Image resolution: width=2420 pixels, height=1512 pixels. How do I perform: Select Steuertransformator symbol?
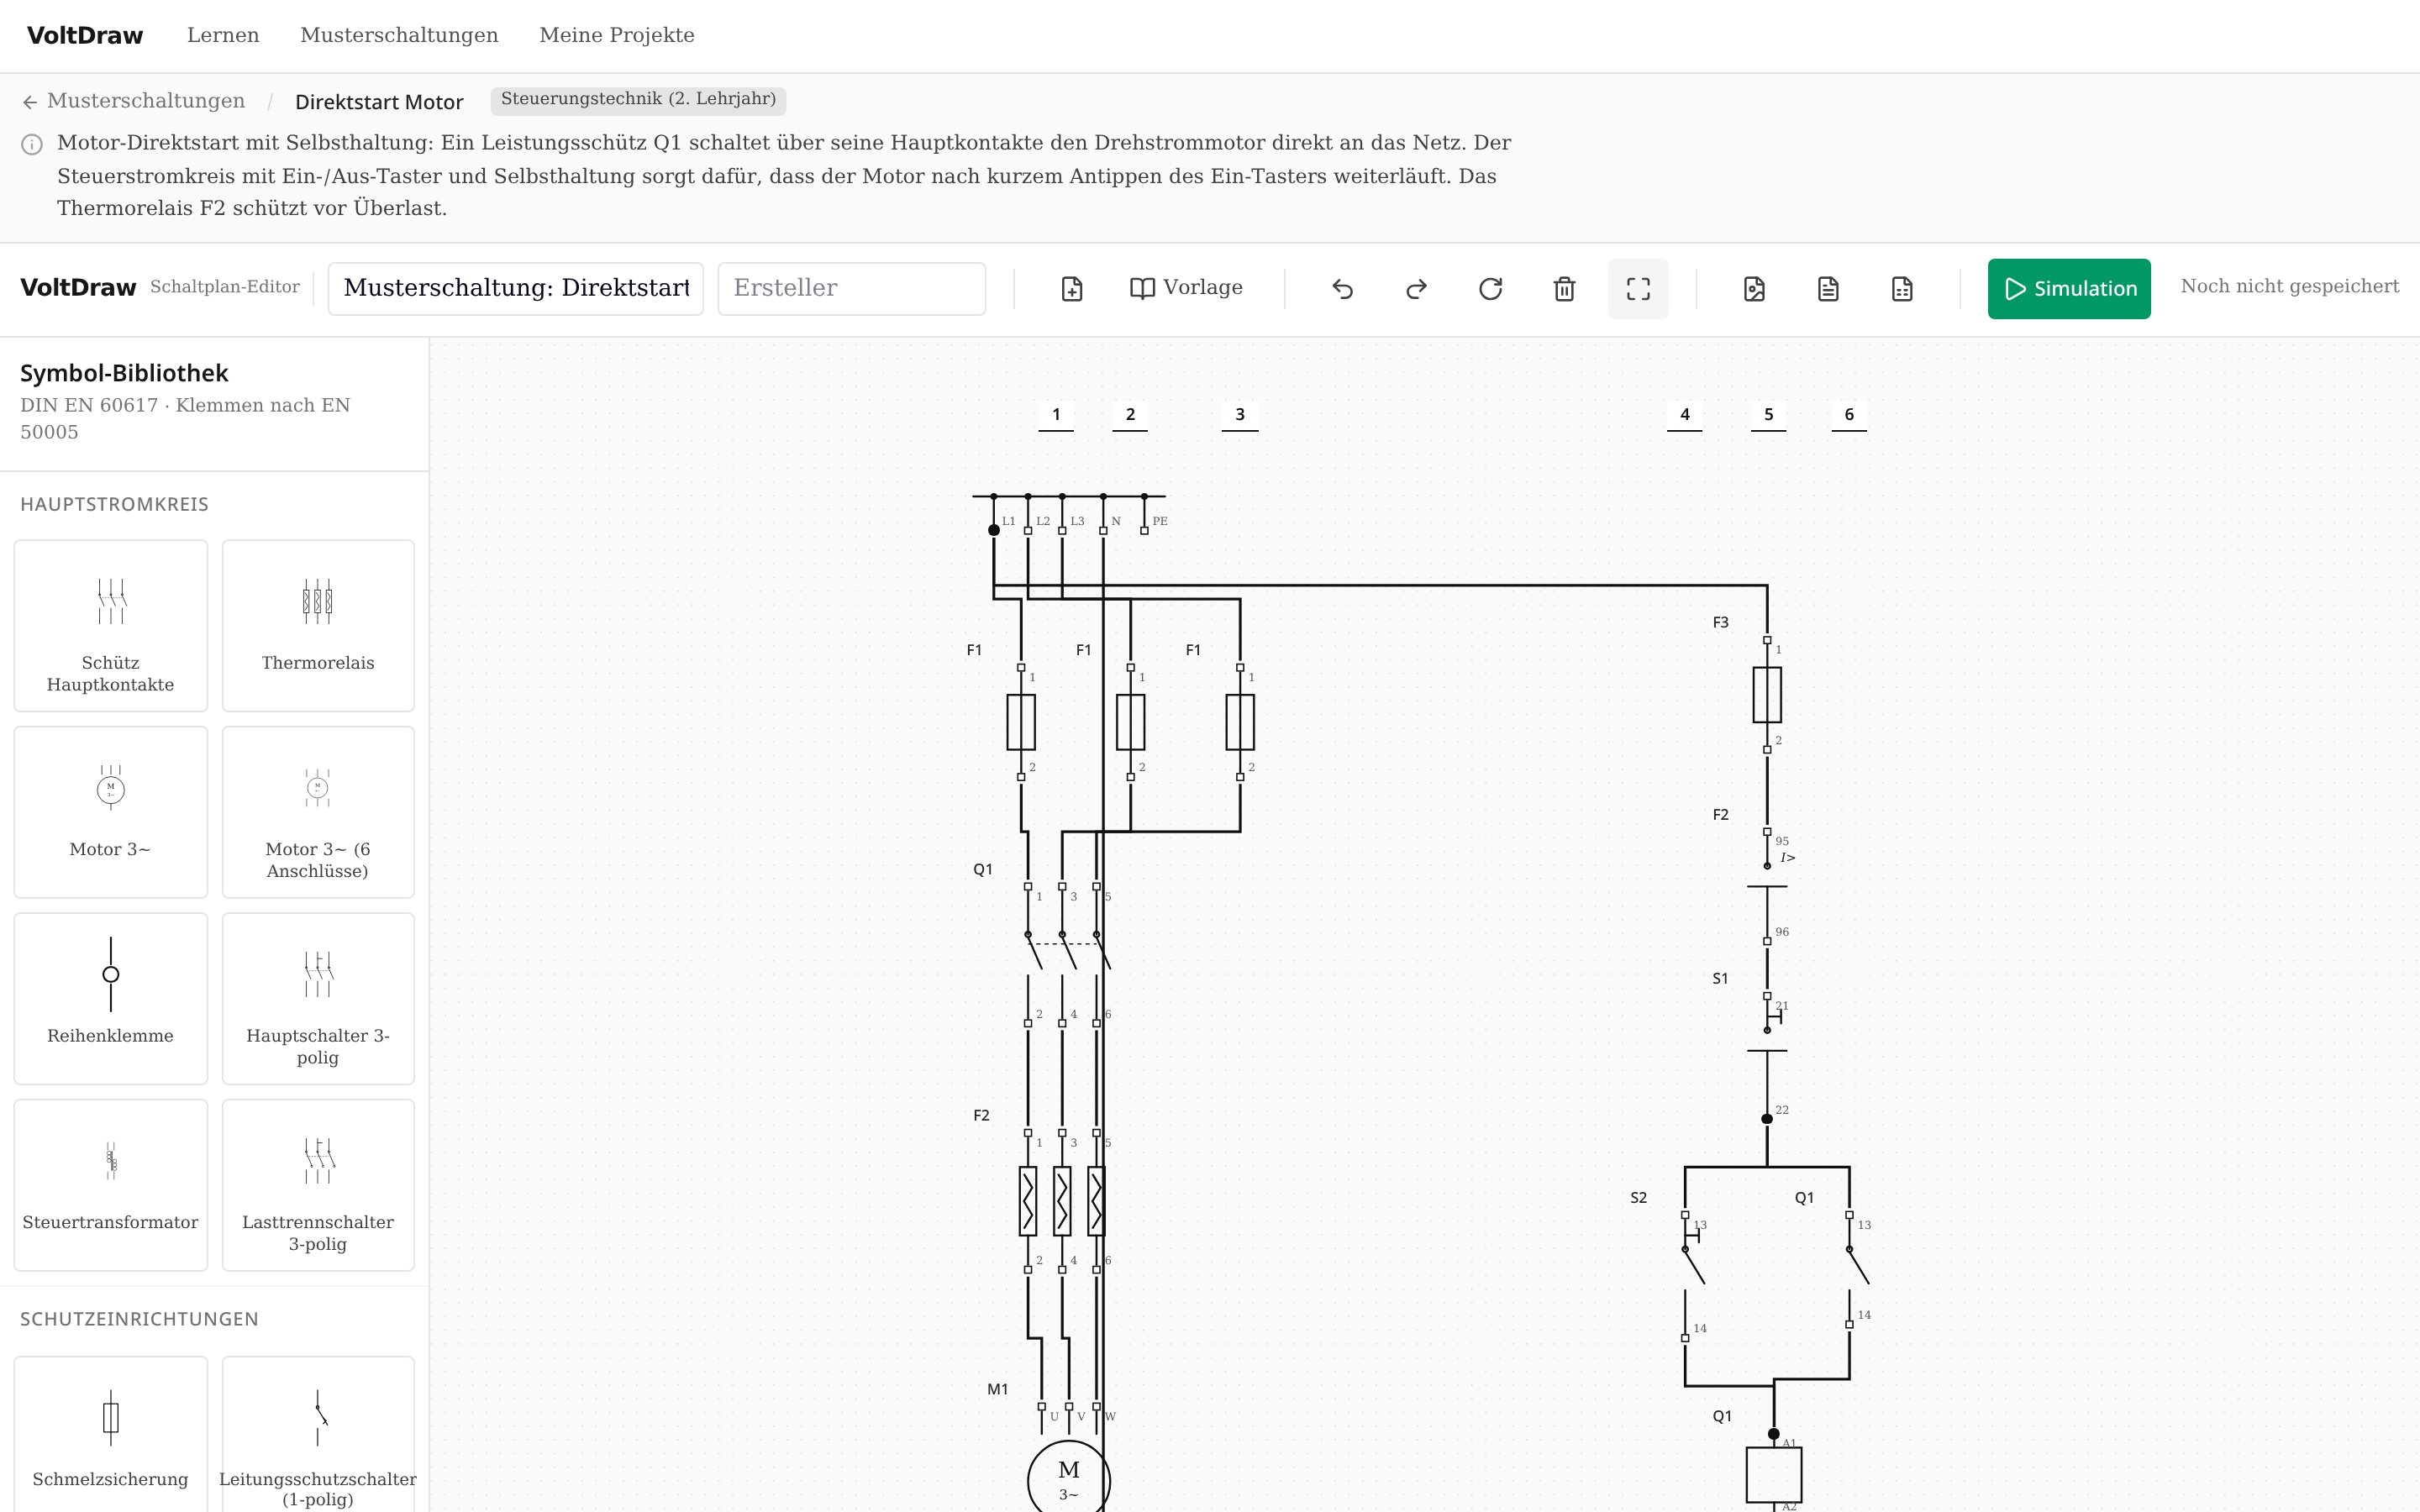(x=111, y=1185)
